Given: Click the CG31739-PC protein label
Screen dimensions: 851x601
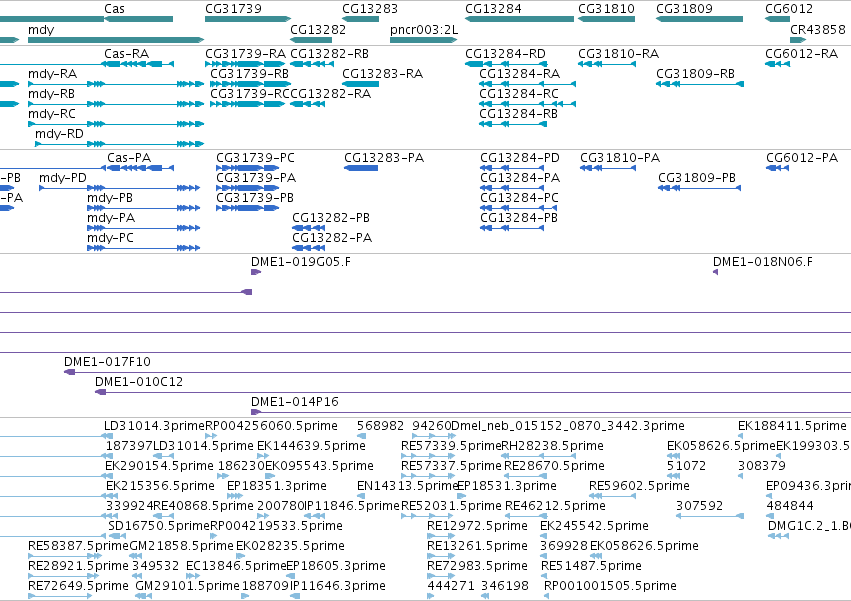Looking at the screenshot, I should (x=255, y=158).
